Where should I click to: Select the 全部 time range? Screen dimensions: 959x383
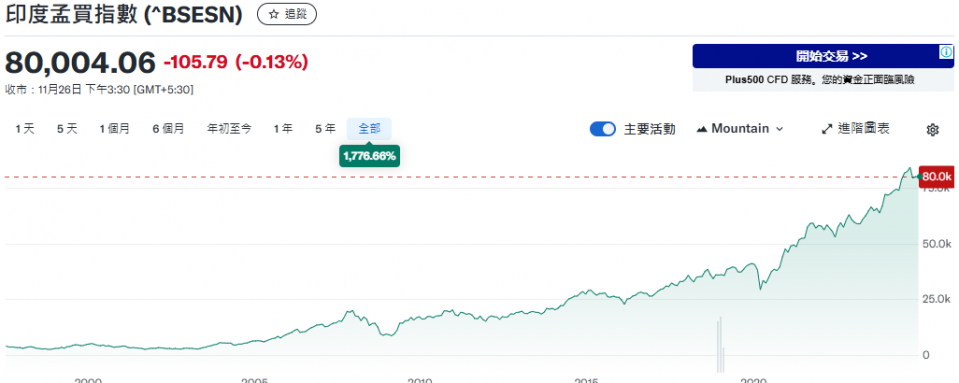(x=369, y=129)
